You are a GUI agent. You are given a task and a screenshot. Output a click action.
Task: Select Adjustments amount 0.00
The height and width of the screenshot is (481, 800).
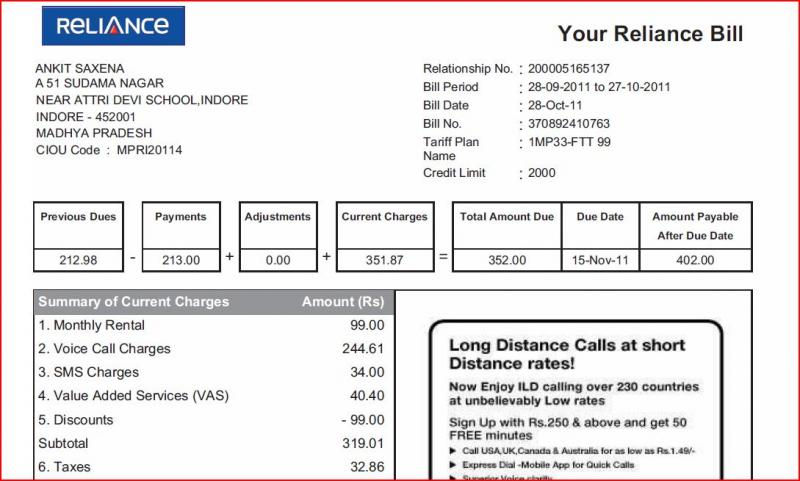point(278,260)
